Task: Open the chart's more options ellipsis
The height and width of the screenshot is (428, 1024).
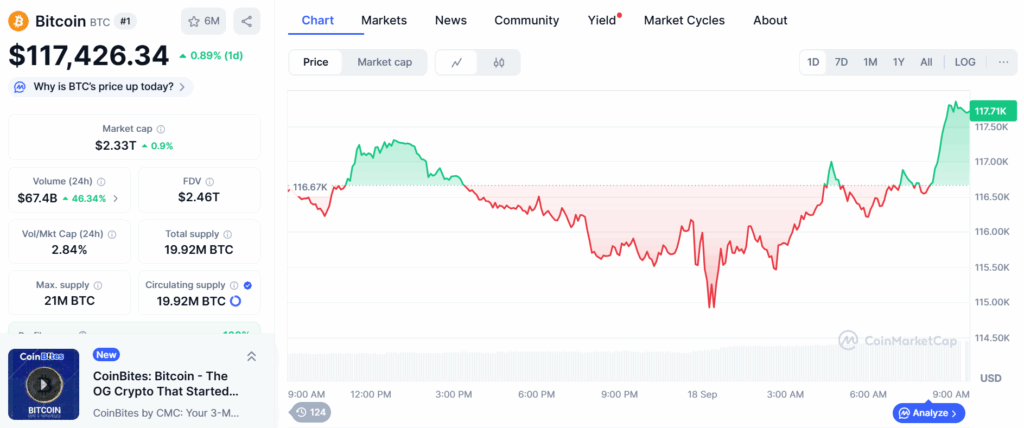Action: (1003, 62)
